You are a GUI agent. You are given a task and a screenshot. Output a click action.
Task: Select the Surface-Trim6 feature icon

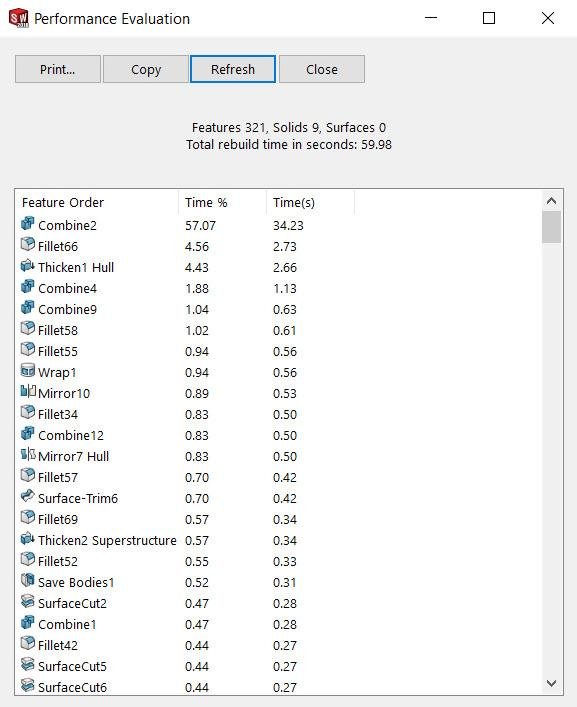pos(27,496)
